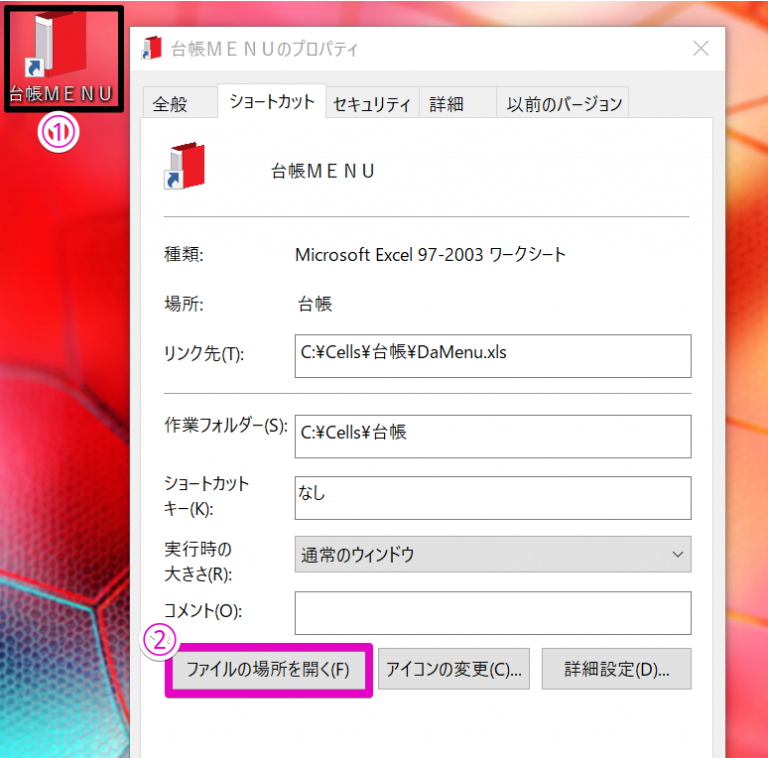Click the リンク先 input field
This screenshot has width=768, height=758.
click(493, 356)
